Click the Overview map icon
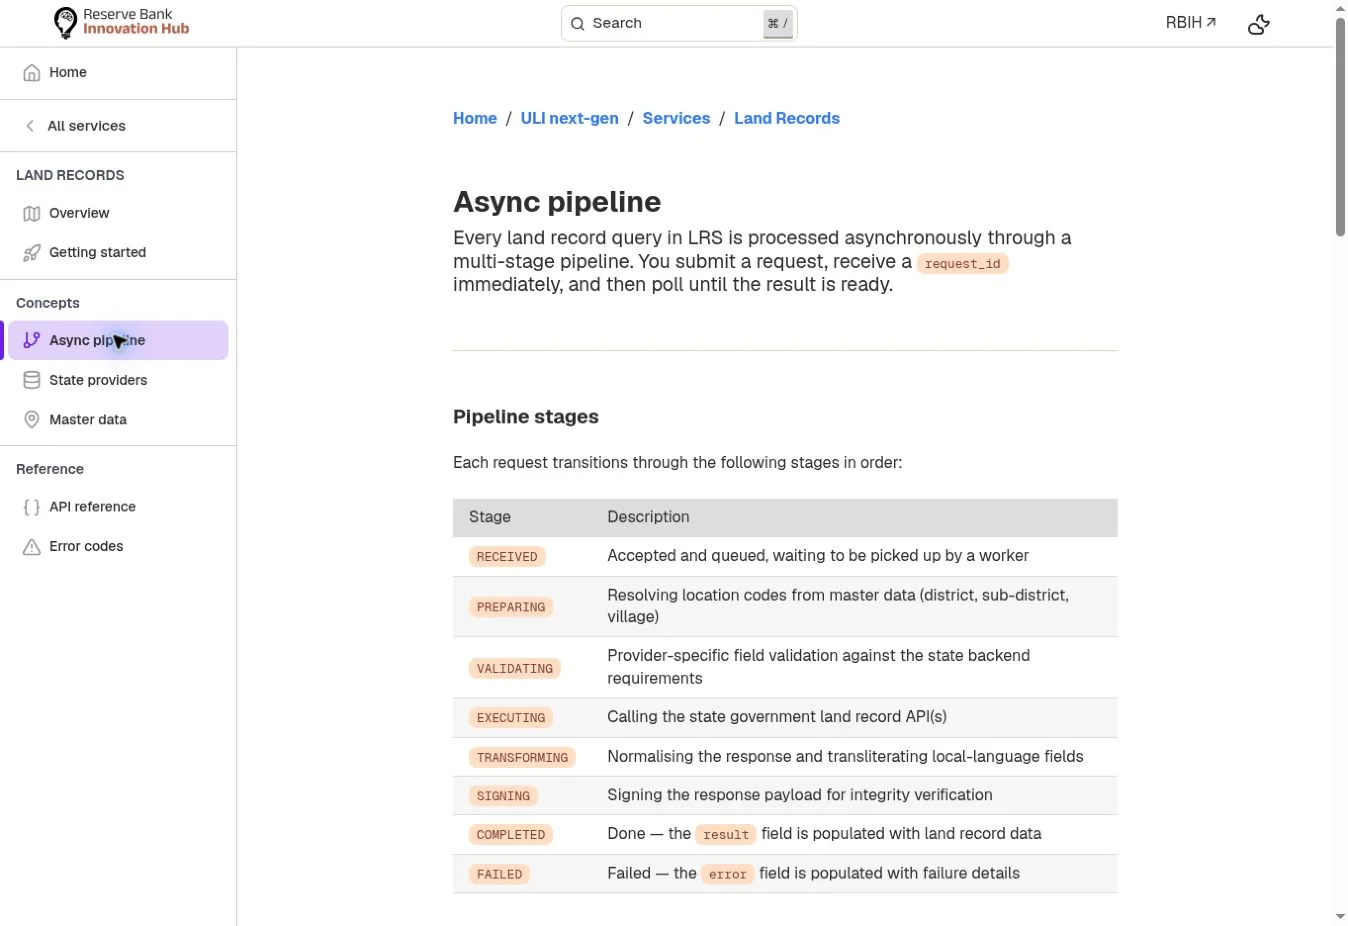1348x926 pixels. pos(32,214)
